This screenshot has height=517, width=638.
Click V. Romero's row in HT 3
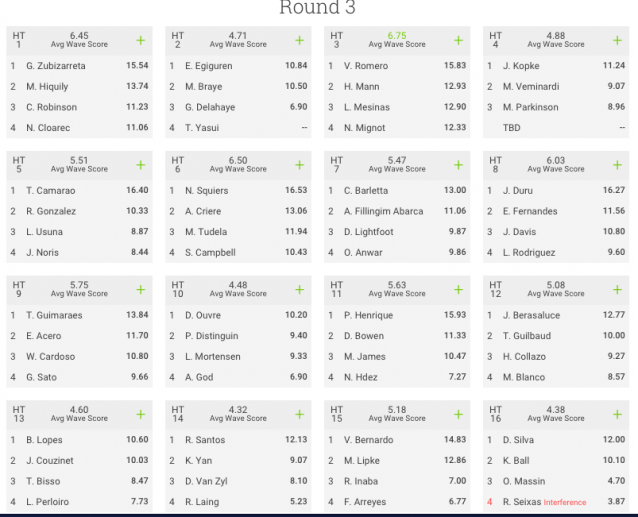click(x=397, y=65)
